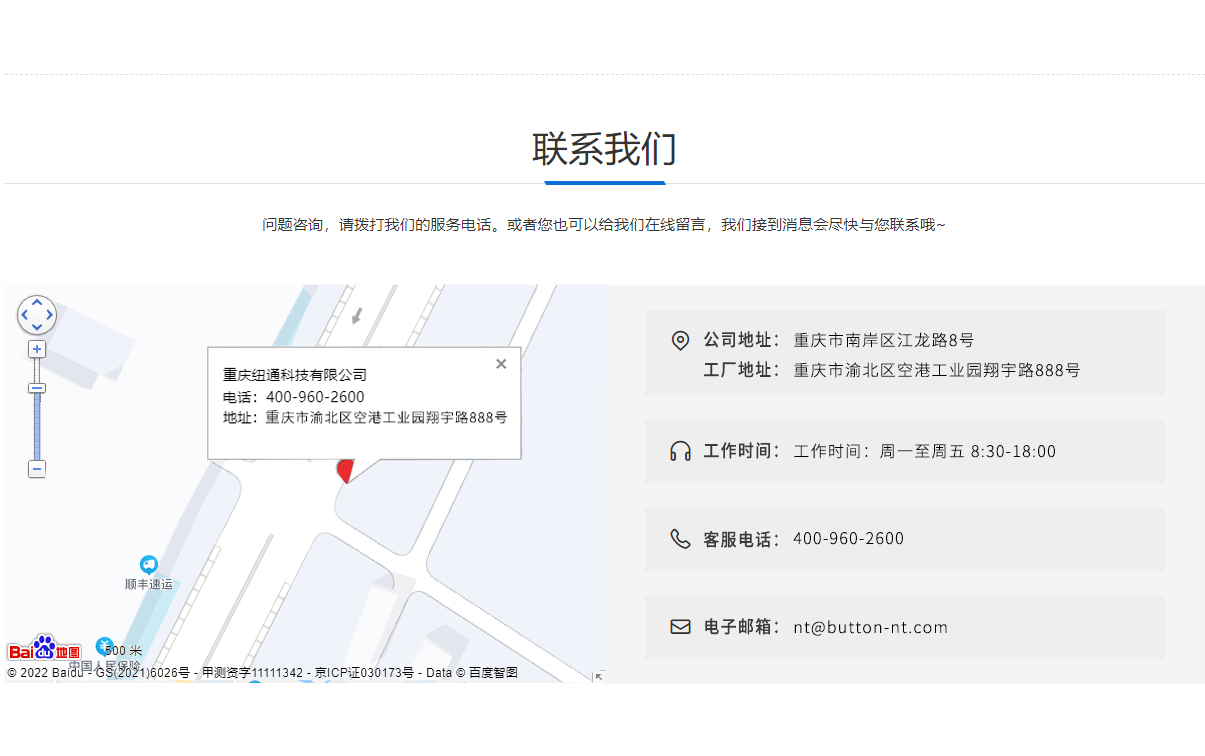This screenshot has height=756, width=1205.
Task: Click the 500 米 scale label
Action: coord(123,651)
